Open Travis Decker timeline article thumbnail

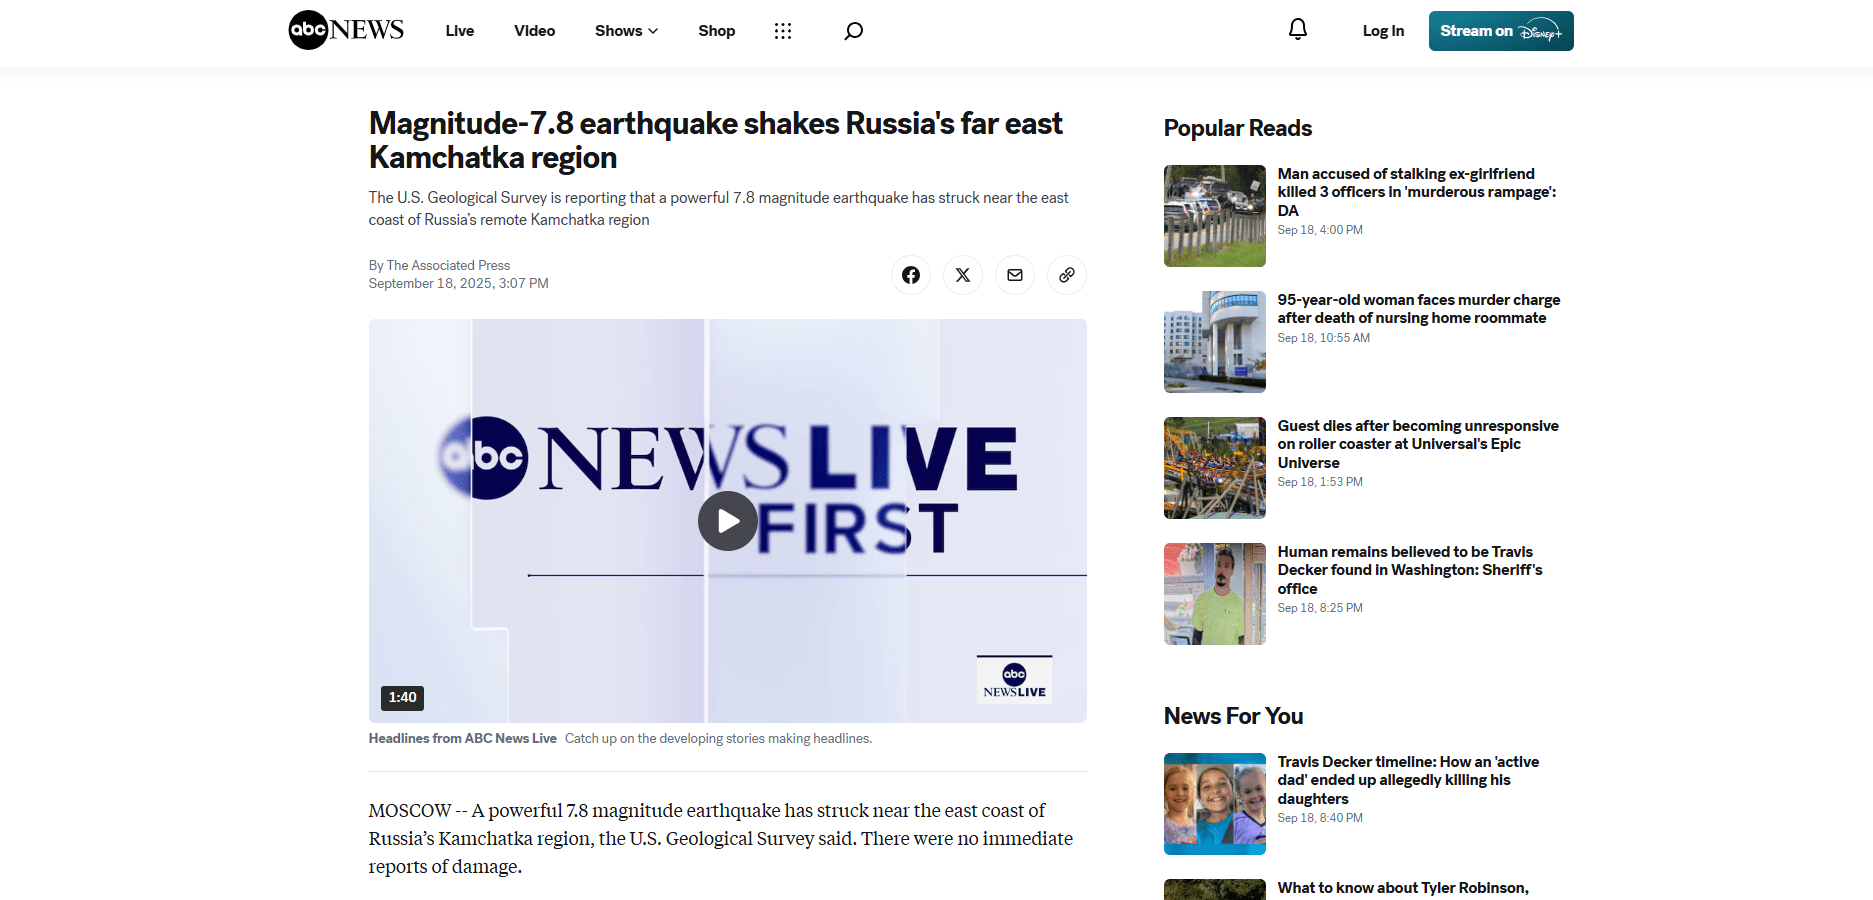point(1215,804)
